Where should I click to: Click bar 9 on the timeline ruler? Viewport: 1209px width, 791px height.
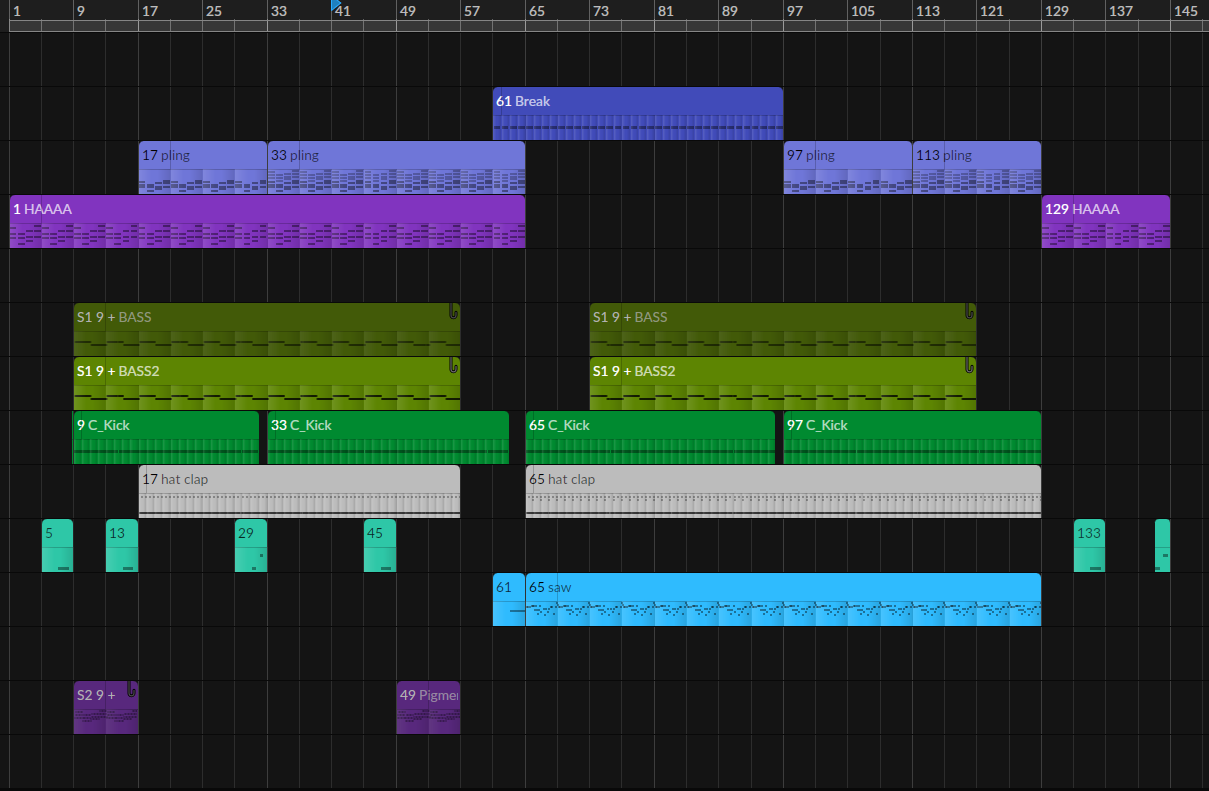click(x=81, y=11)
